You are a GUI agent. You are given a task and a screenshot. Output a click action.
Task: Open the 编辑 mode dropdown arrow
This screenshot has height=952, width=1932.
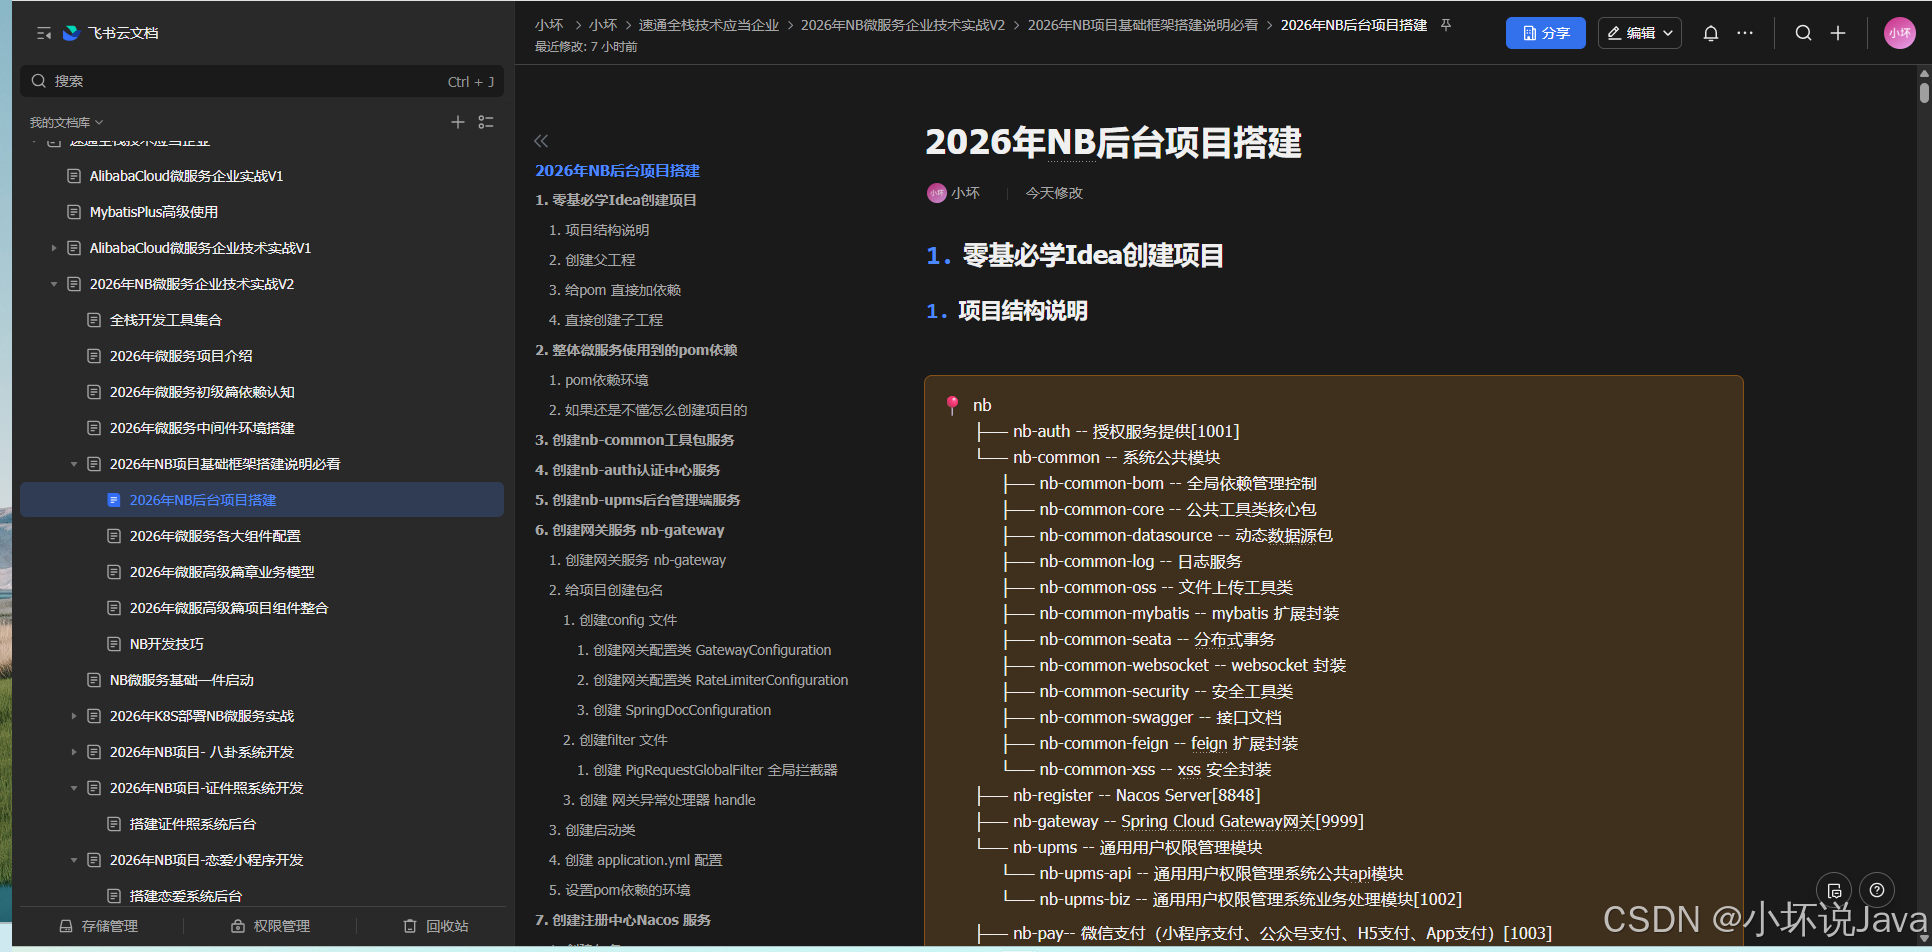click(x=1666, y=33)
